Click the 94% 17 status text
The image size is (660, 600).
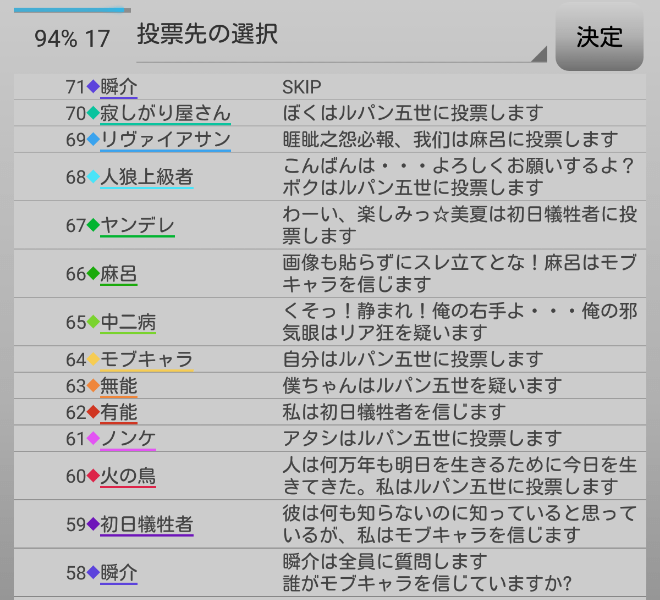[x=72, y=39]
